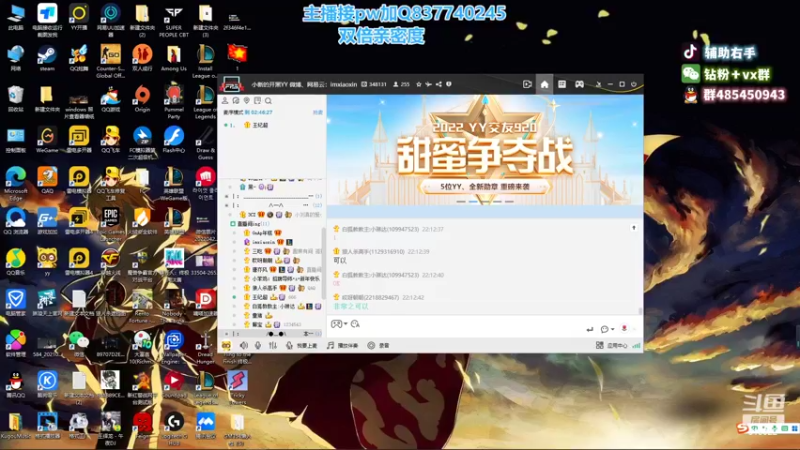Click the scroll-to-top arrow in chat panel
The image size is (800, 450).
point(634,228)
